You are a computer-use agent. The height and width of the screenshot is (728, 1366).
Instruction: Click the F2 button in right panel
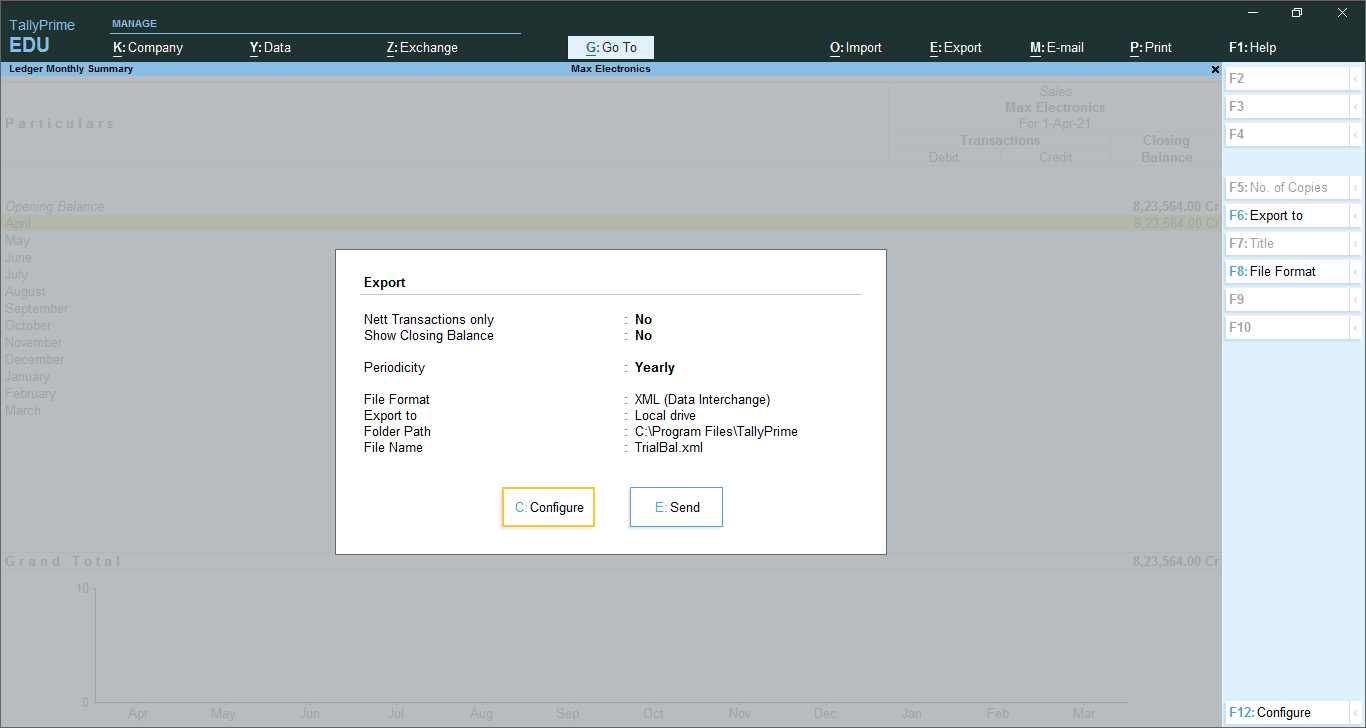(x=1287, y=78)
